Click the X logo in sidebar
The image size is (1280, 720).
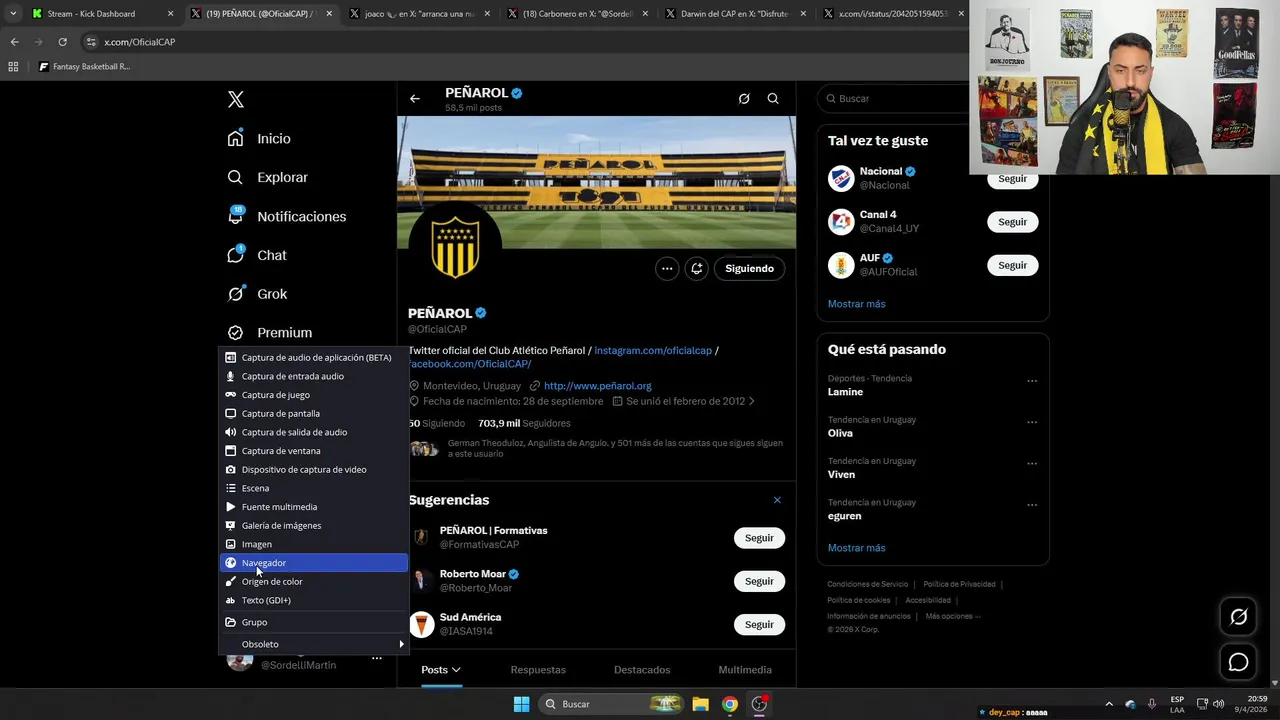(x=236, y=99)
